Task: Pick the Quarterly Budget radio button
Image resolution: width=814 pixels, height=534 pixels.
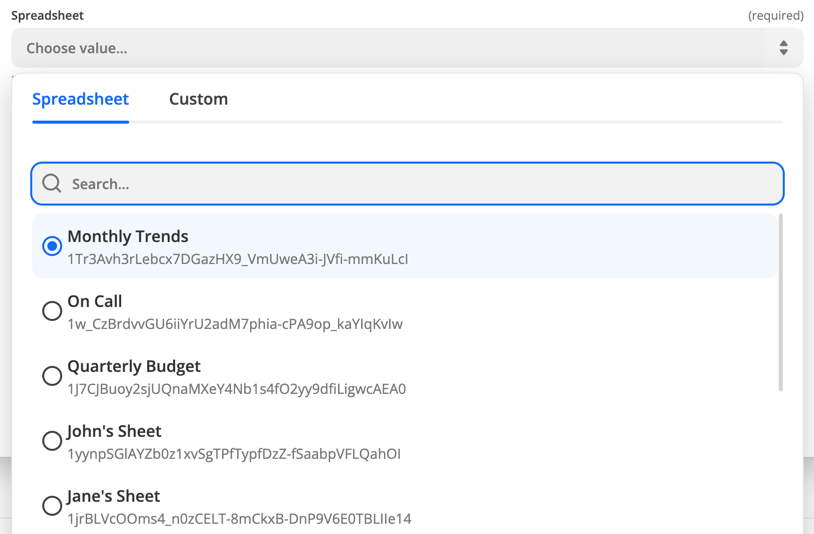Action: point(52,376)
